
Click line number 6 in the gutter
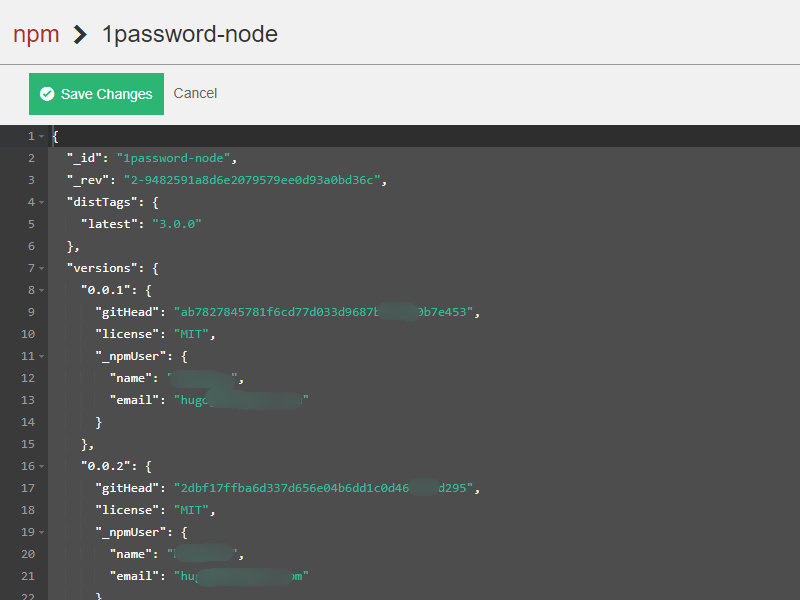point(31,246)
